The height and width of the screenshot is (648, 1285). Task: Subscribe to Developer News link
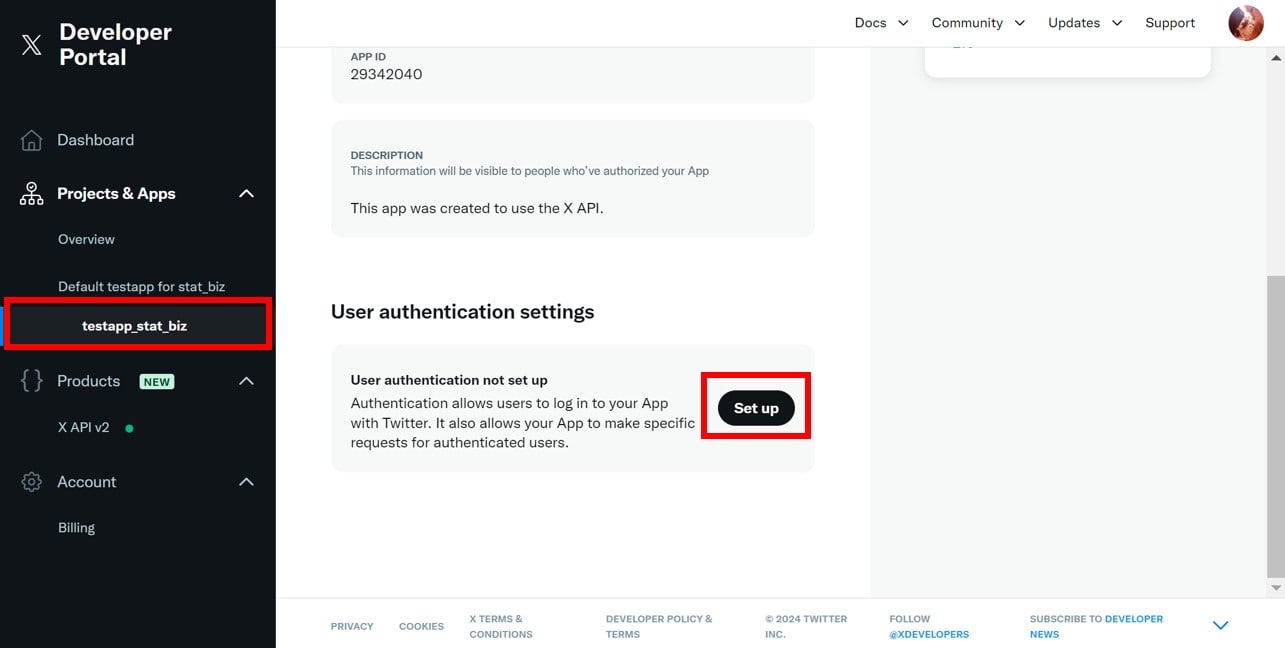(1096, 626)
